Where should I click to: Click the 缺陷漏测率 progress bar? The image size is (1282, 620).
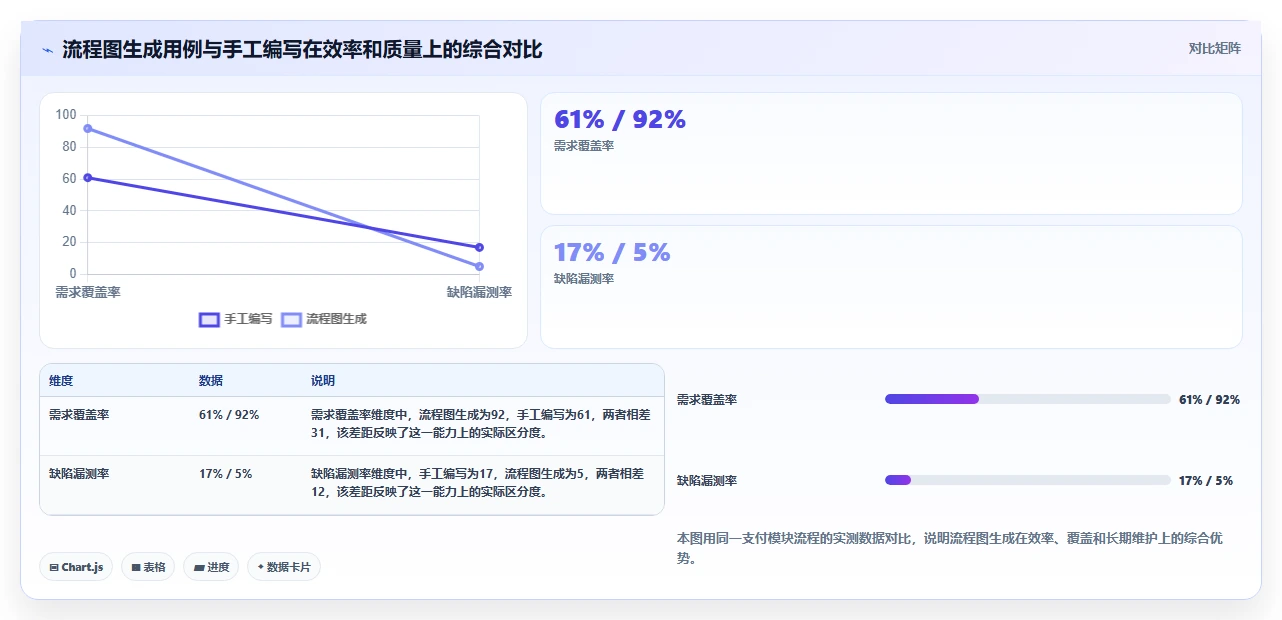coord(1027,480)
